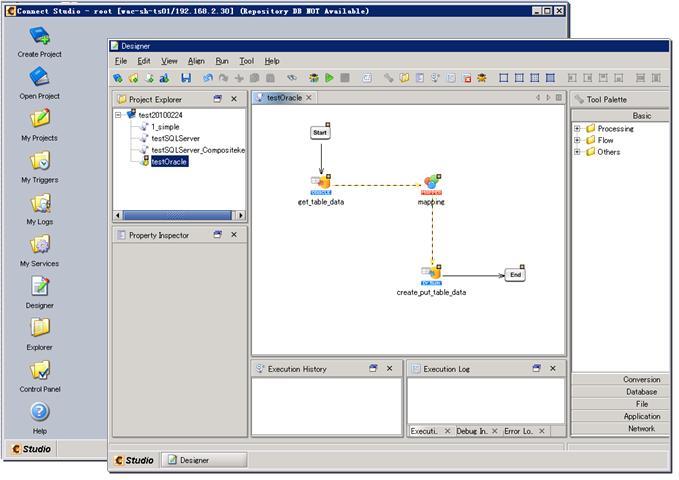Click the Designer taskbar button
Screen dimensions: 679x480
point(205,460)
